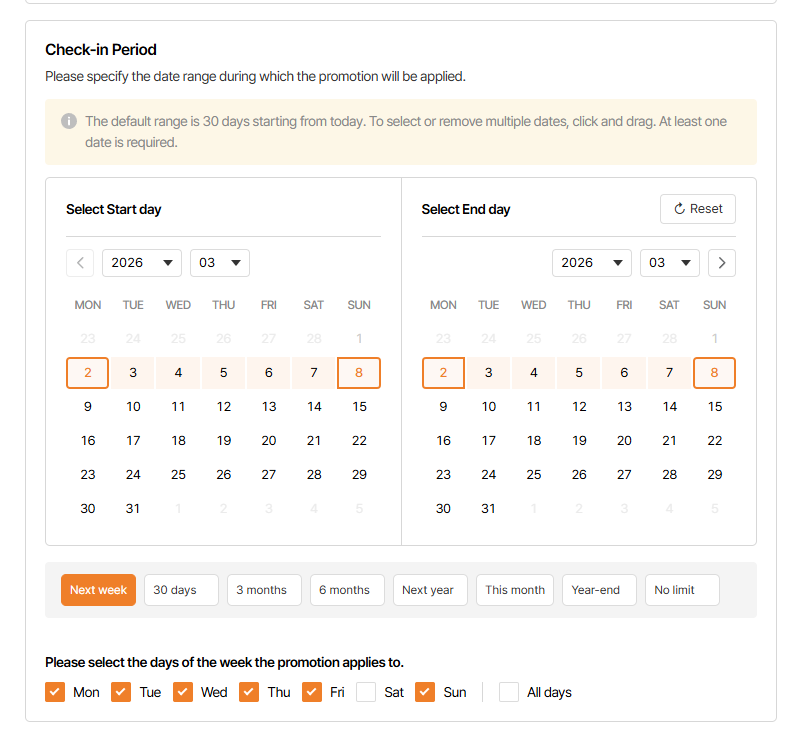Choose the 3 months preset range
The width and height of the screenshot is (794, 731).
pyautogui.click(x=264, y=590)
